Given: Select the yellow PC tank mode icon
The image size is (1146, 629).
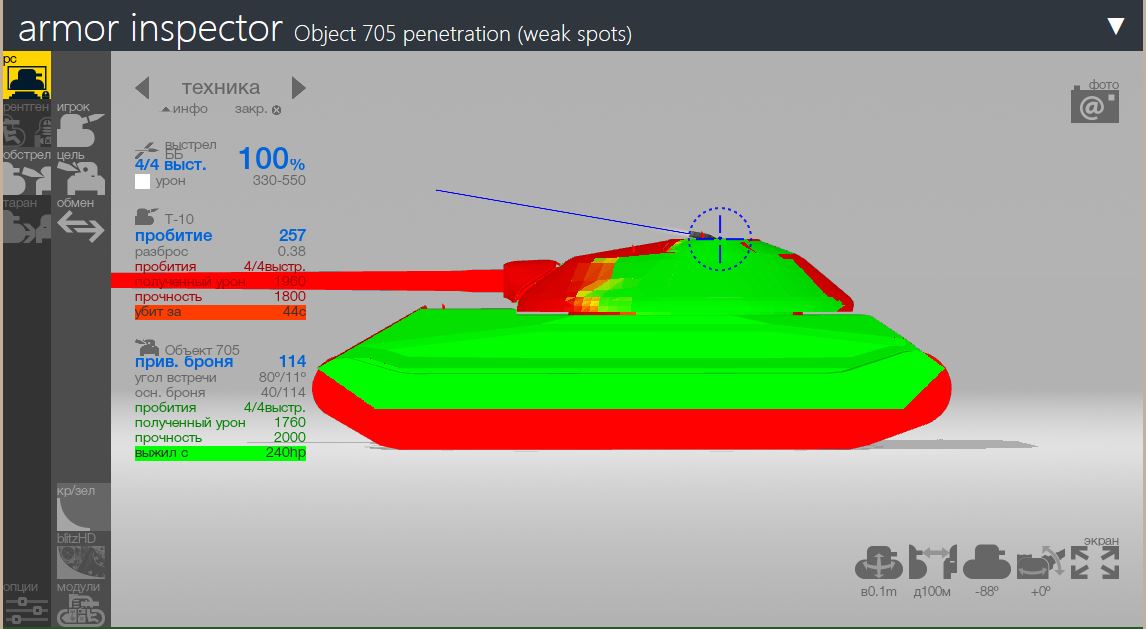Looking at the screenshot, I should point(27,75).
